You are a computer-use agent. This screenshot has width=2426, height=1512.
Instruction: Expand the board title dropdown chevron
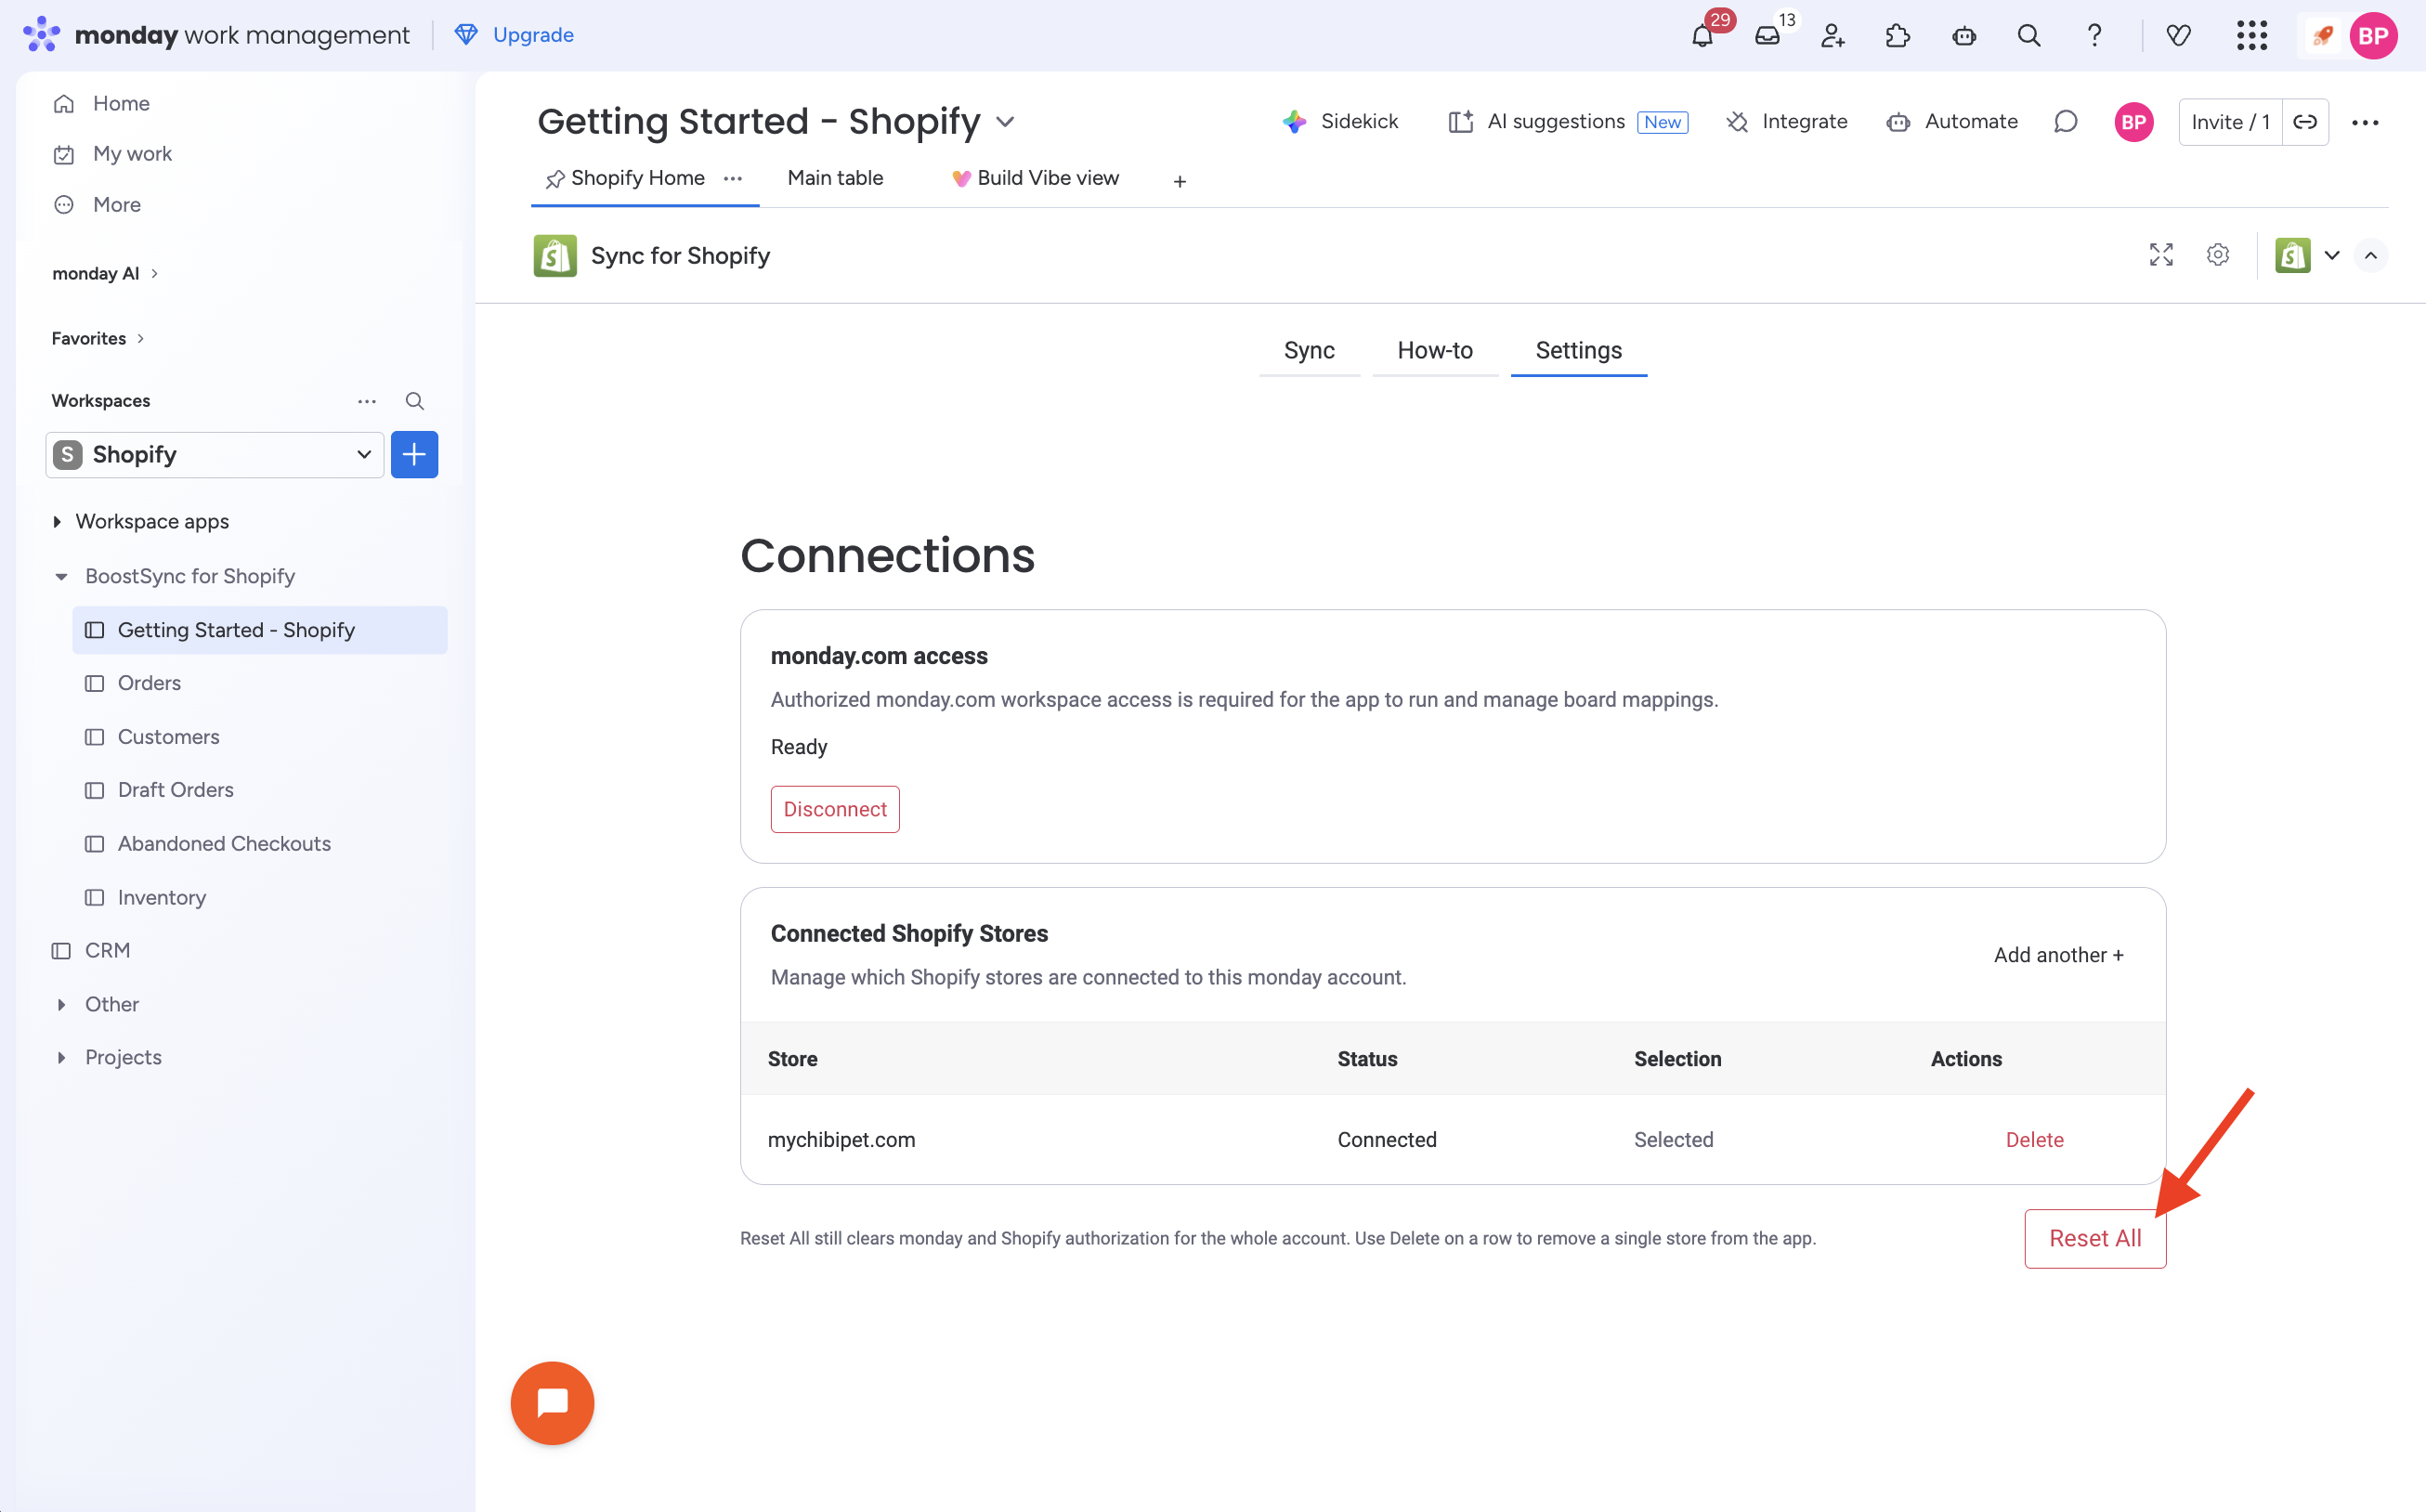tap(1005, 122)
